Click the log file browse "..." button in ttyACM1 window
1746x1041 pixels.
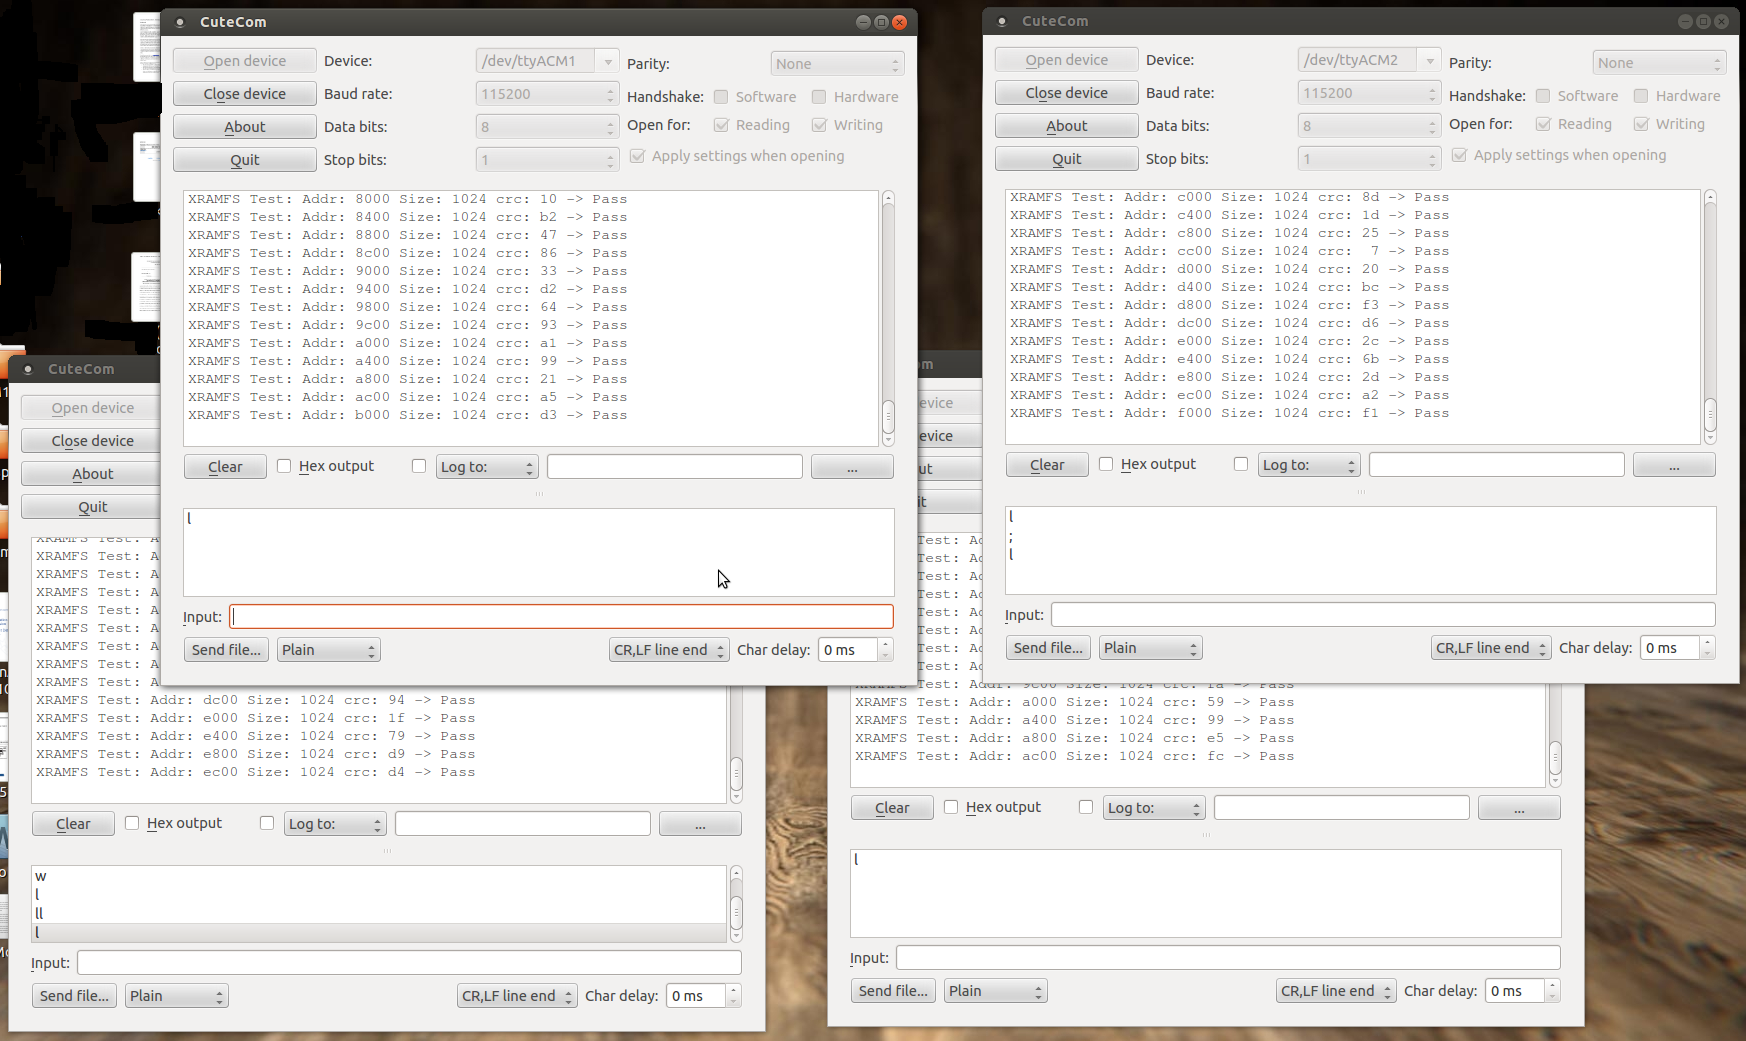[x=851, y=467]
